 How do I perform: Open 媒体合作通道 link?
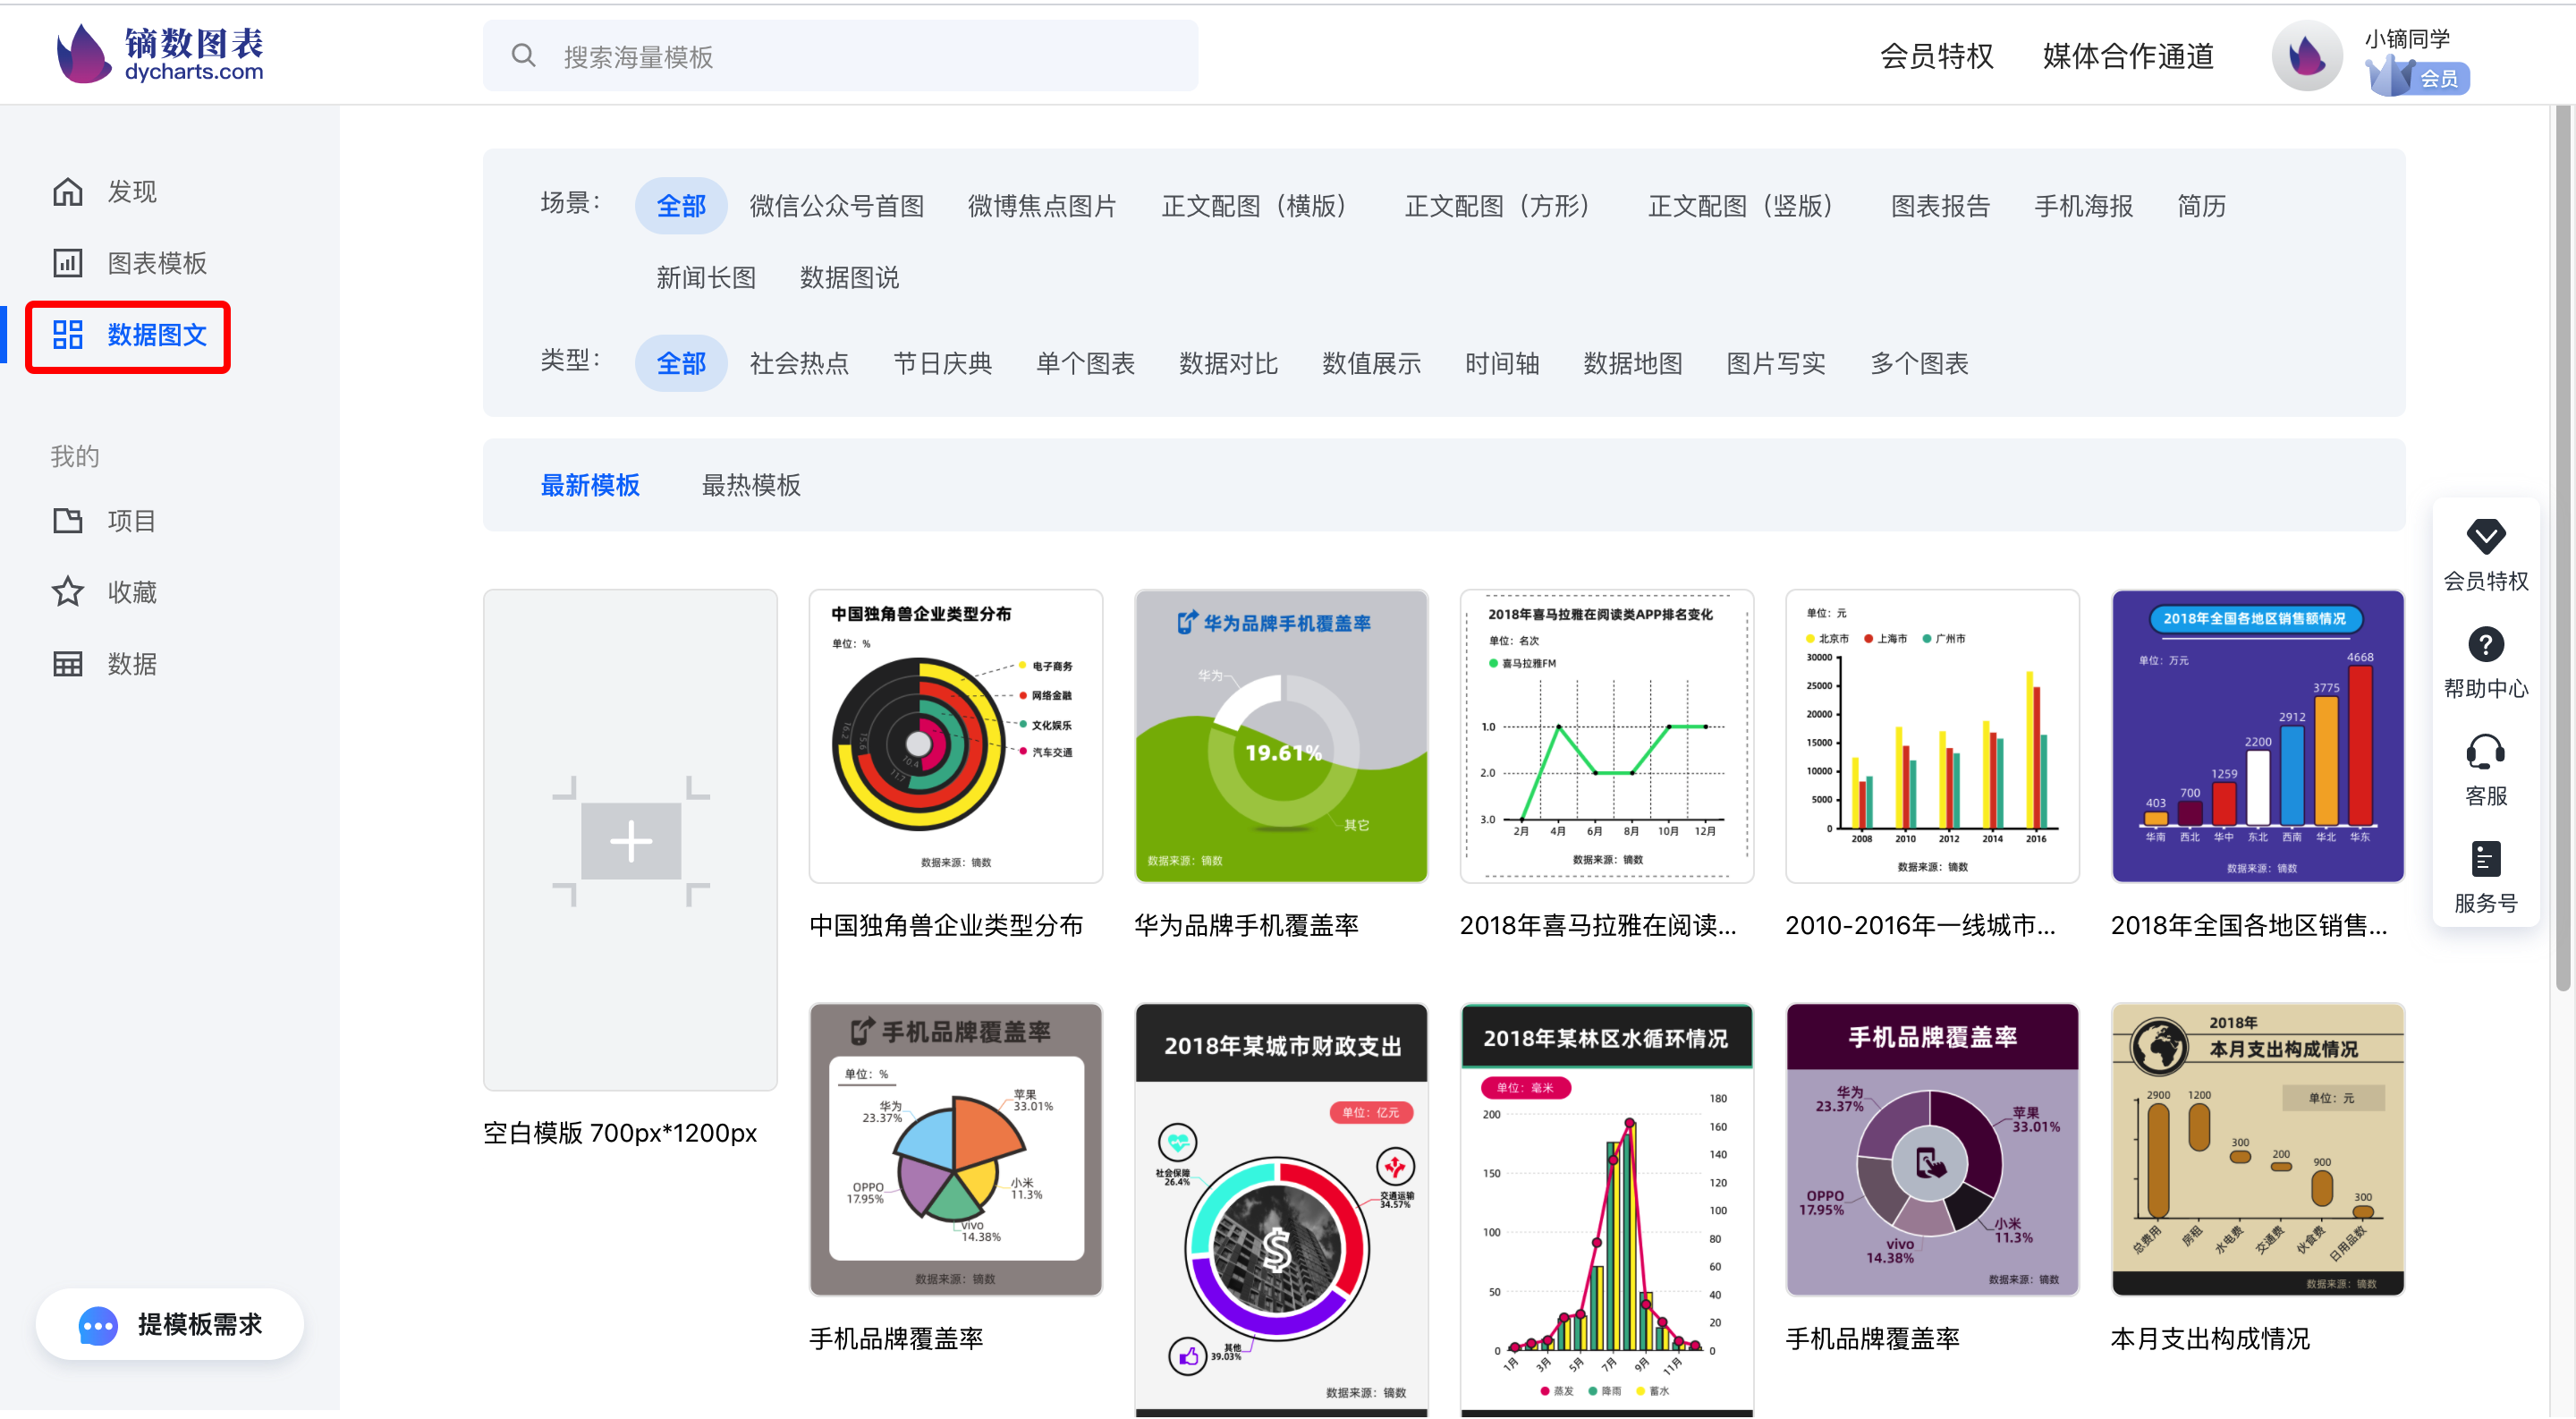coord(2128,56)
